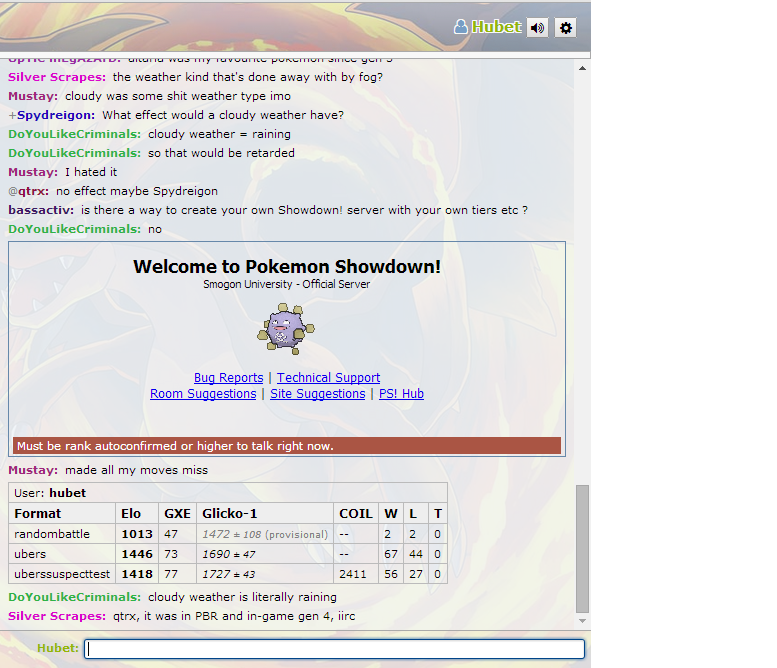Open the Room Suggestions link
The image size is (777, 668).
tap(203, 393)
